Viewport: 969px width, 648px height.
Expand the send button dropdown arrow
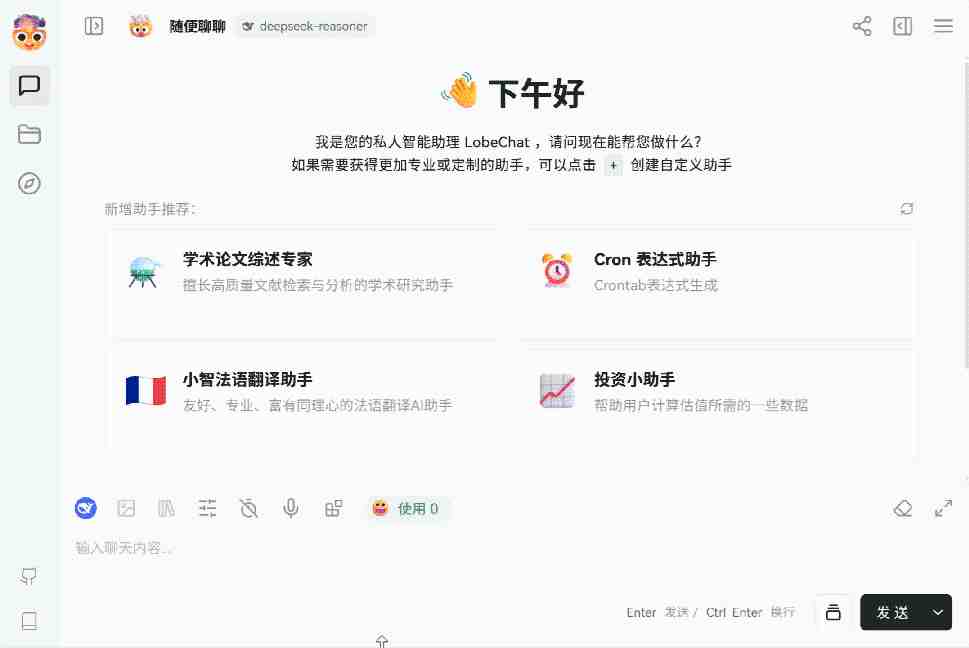(x=938, y=612)
